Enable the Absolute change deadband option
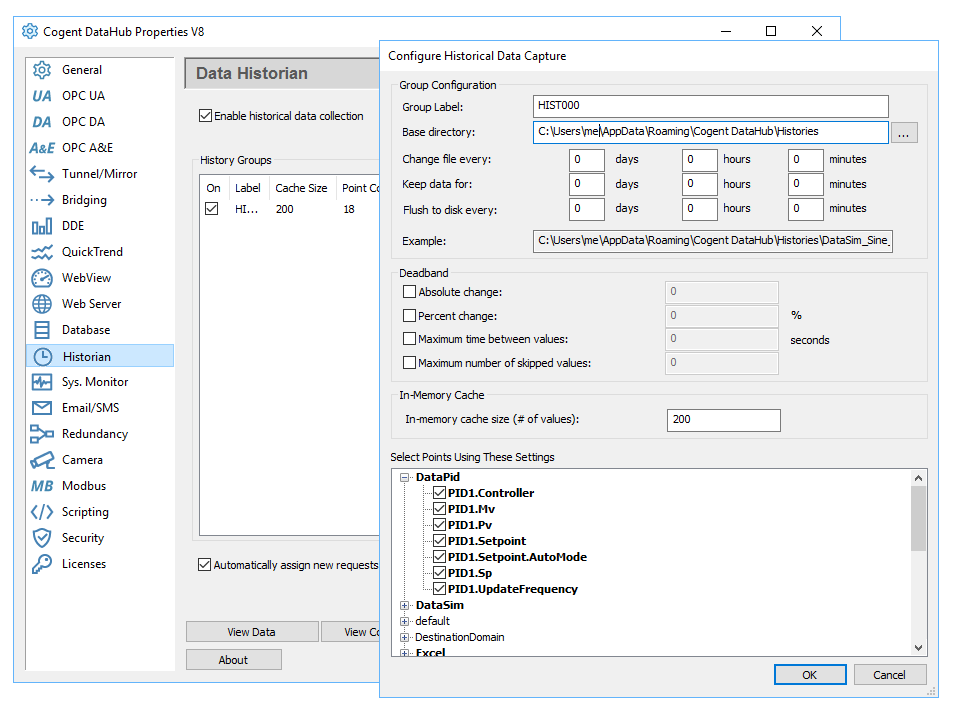 point(409,291)
